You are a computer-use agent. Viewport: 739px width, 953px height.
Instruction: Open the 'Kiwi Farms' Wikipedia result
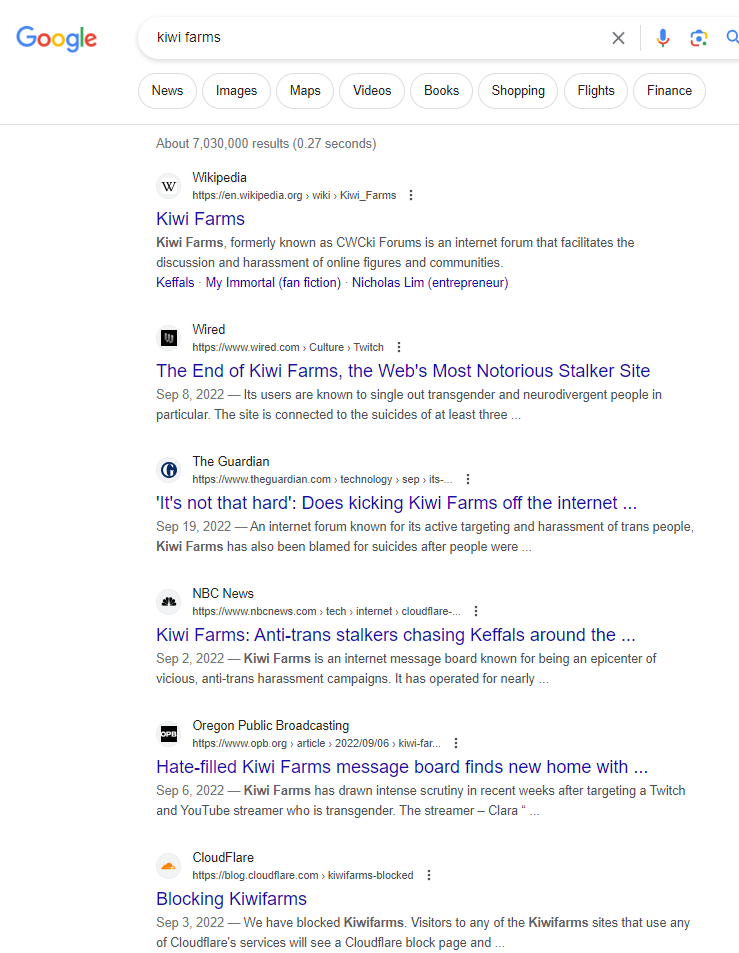[201, 219]
